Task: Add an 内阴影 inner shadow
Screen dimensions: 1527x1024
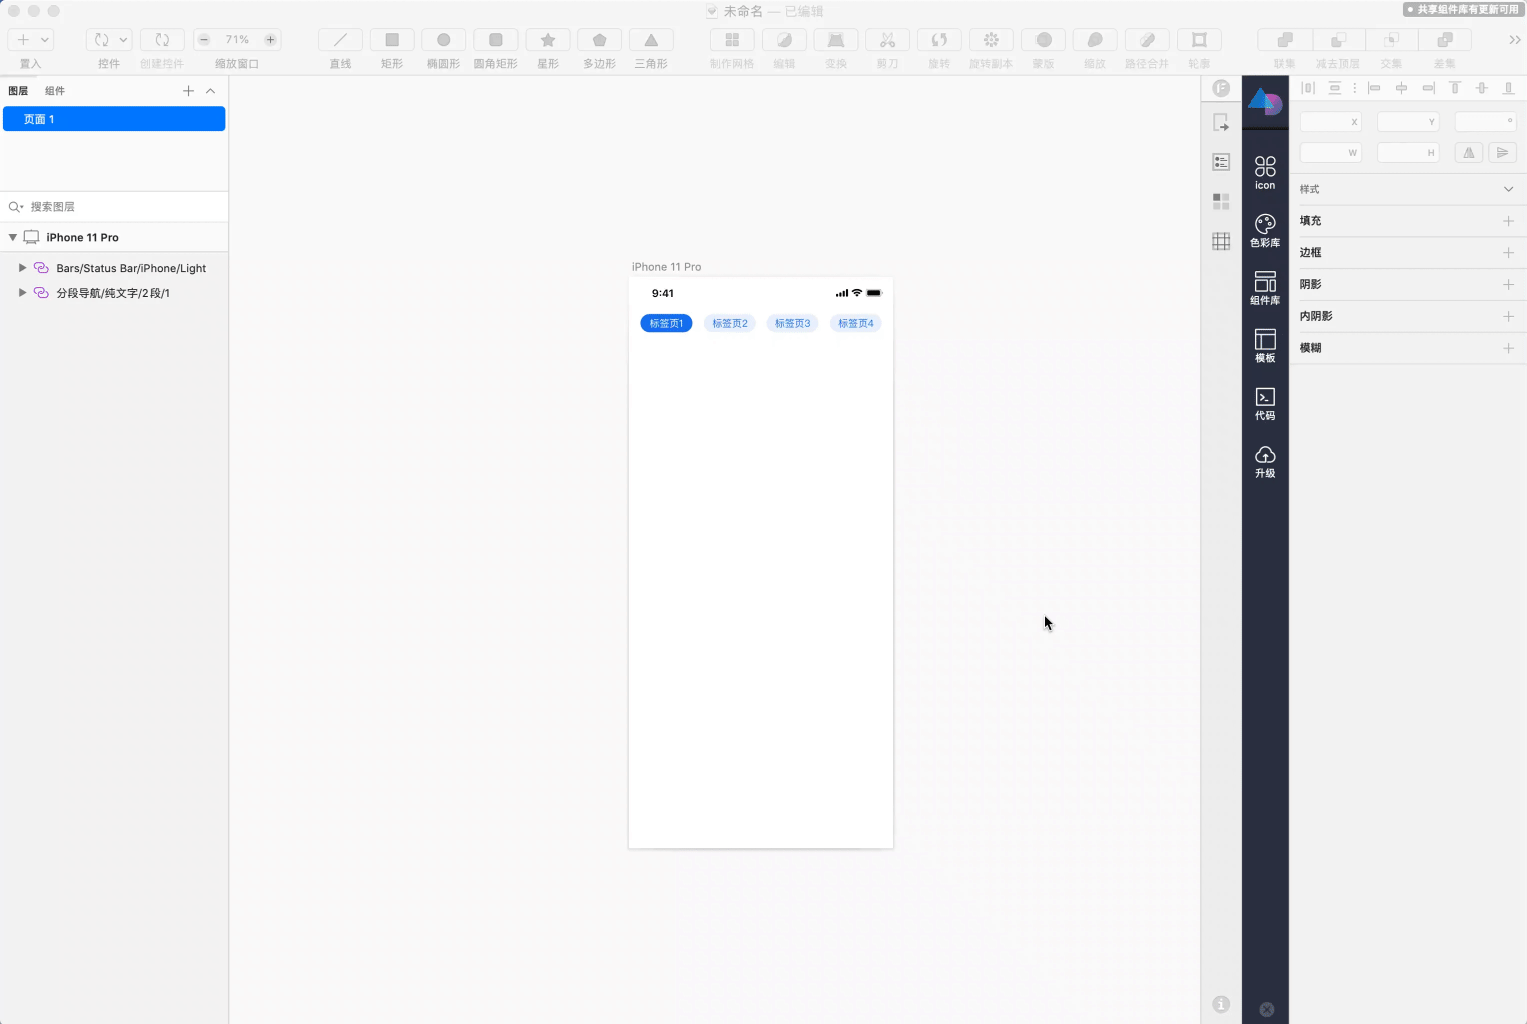Action: 1508,316
